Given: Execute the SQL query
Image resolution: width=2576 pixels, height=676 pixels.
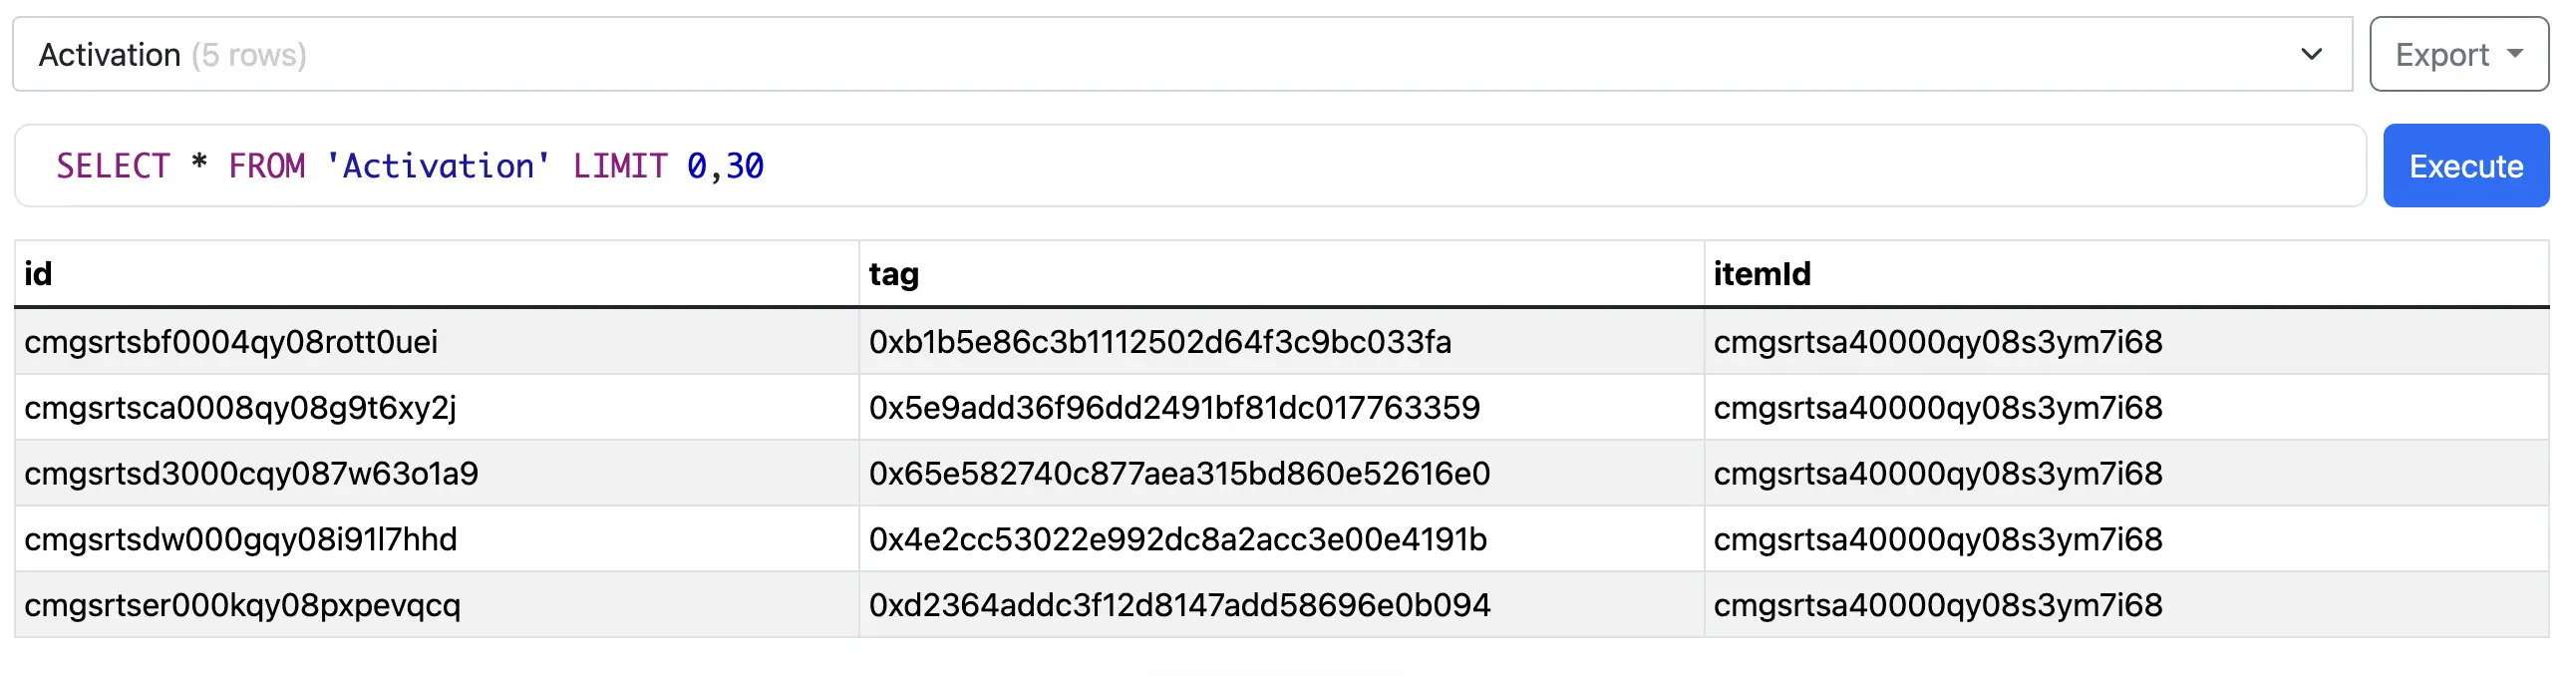Looking at the screenshot, I should tap(2465, 165).
